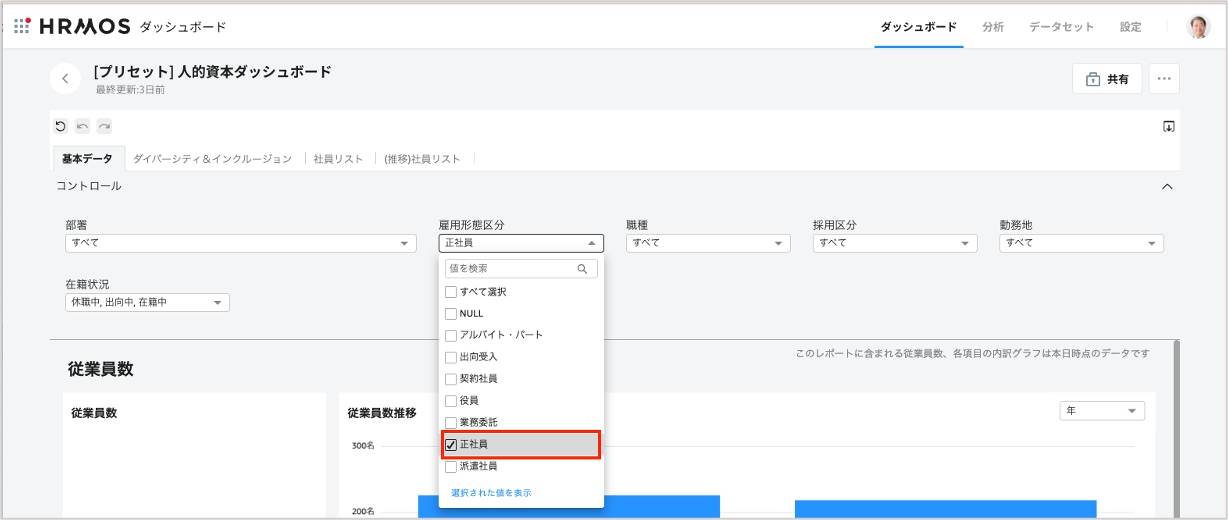Collapse the コントロール section chevron

click(x=1166, y=186)
